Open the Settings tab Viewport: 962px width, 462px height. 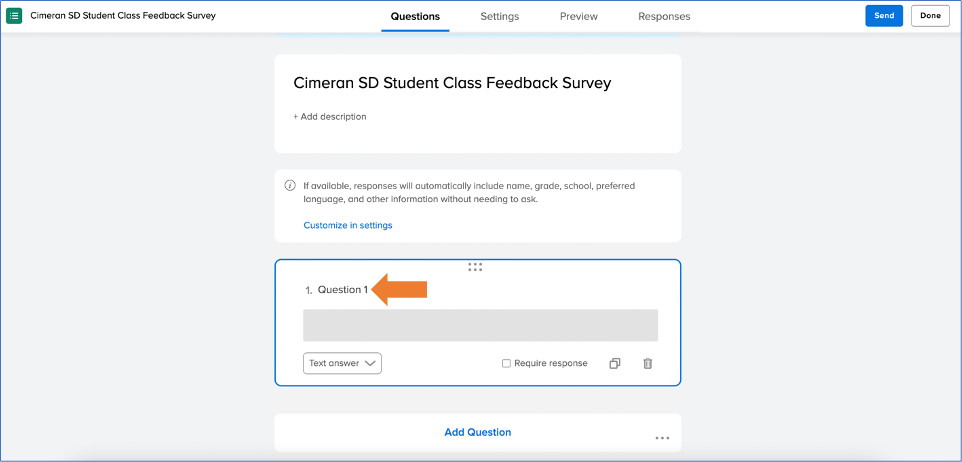pos(499,17)
